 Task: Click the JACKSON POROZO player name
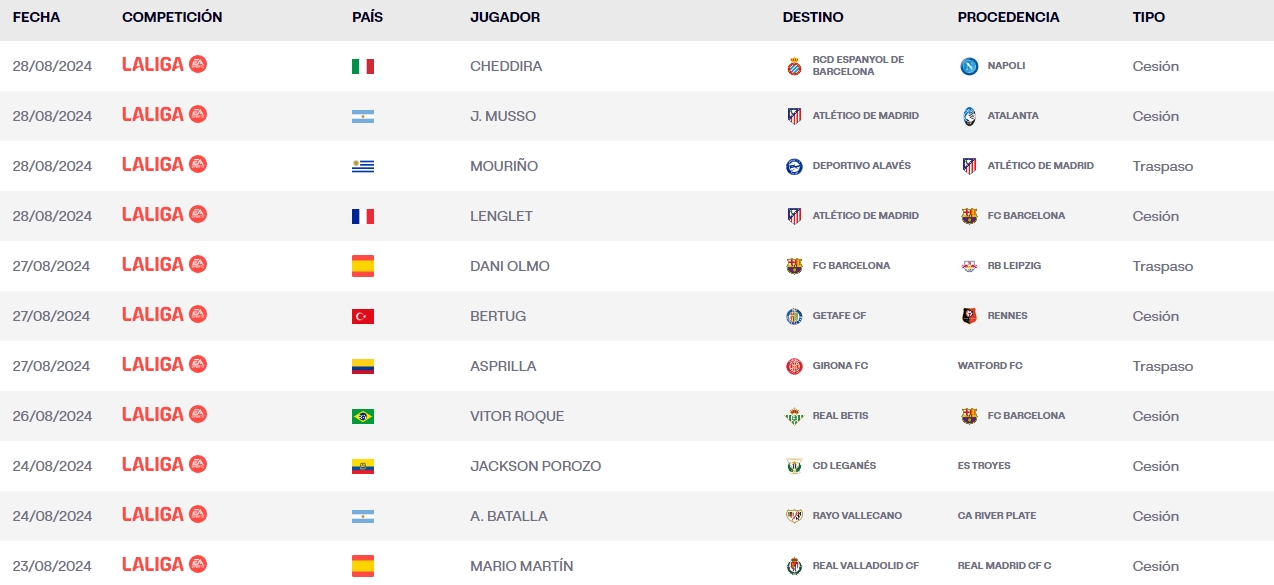tap(535, 466)
